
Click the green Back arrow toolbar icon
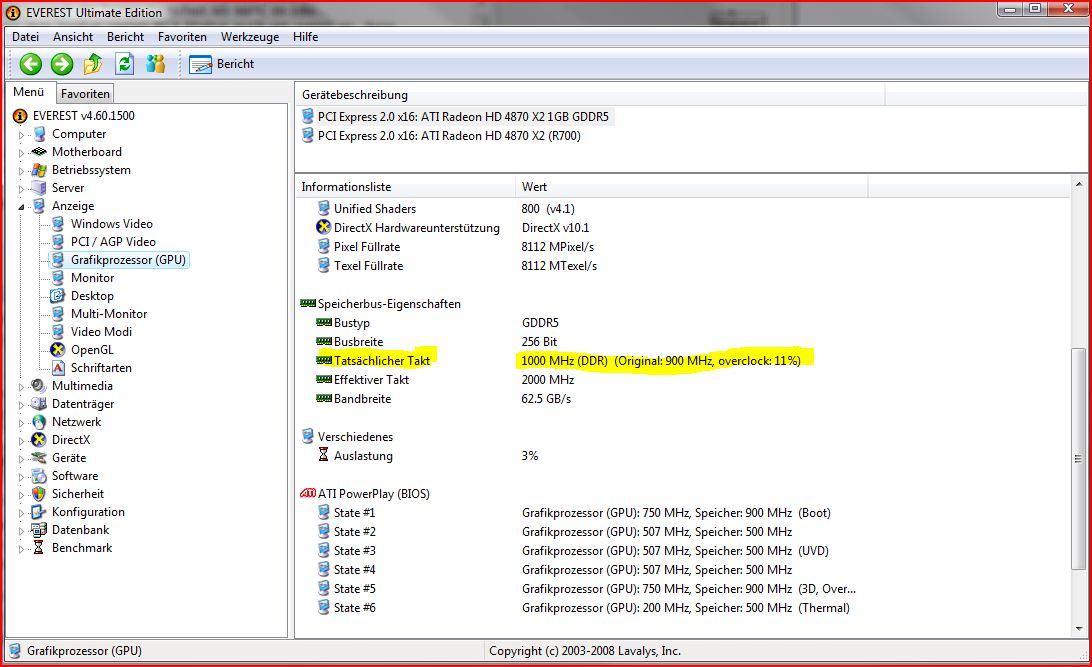[x=30, y=64]
